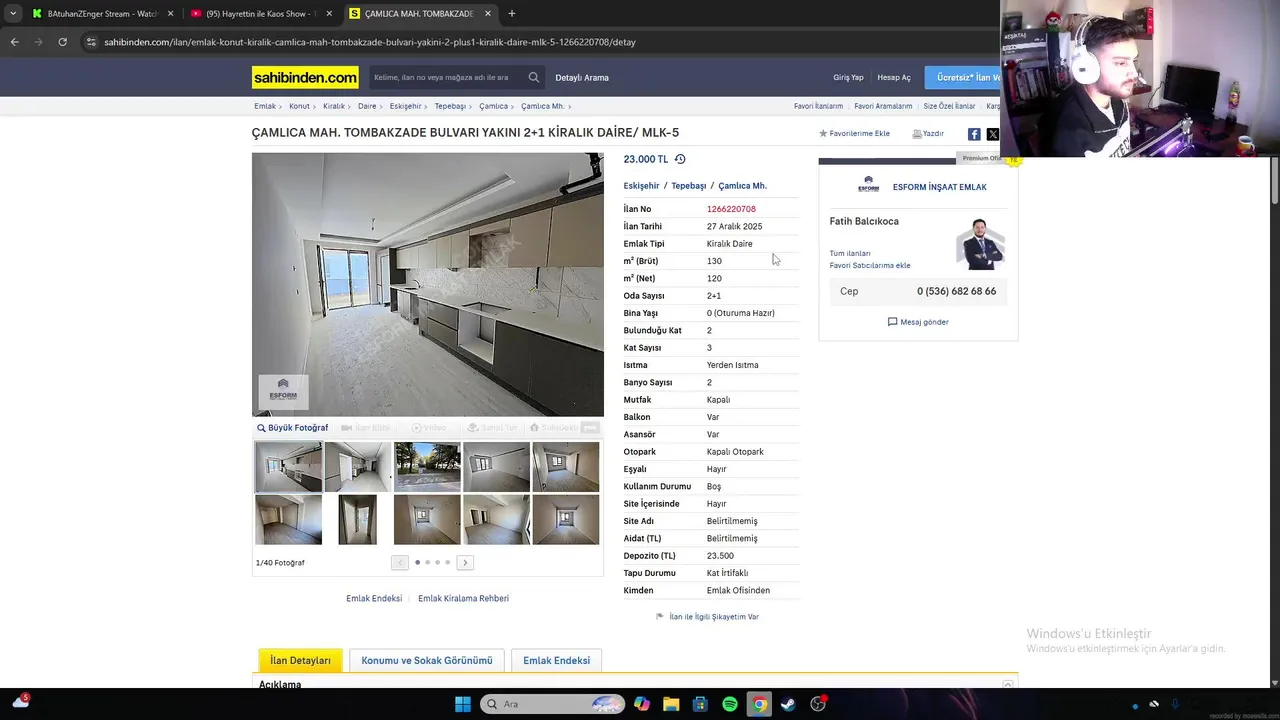Open the Favori Aramalarım link

(x=883, y=106)
